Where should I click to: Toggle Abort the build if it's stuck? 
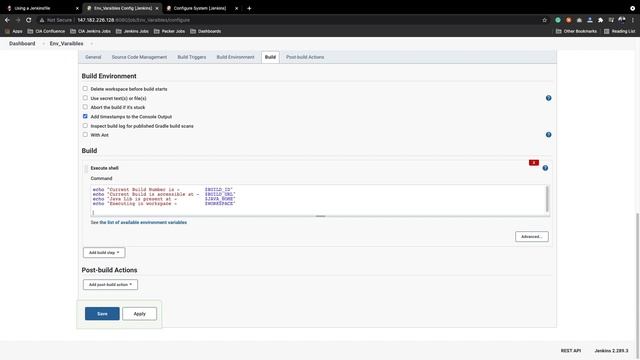click(85, 107)
